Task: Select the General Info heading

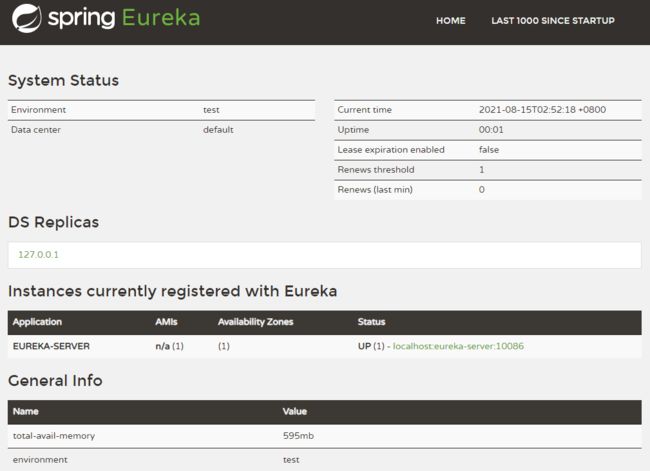Action: (55, 381)
